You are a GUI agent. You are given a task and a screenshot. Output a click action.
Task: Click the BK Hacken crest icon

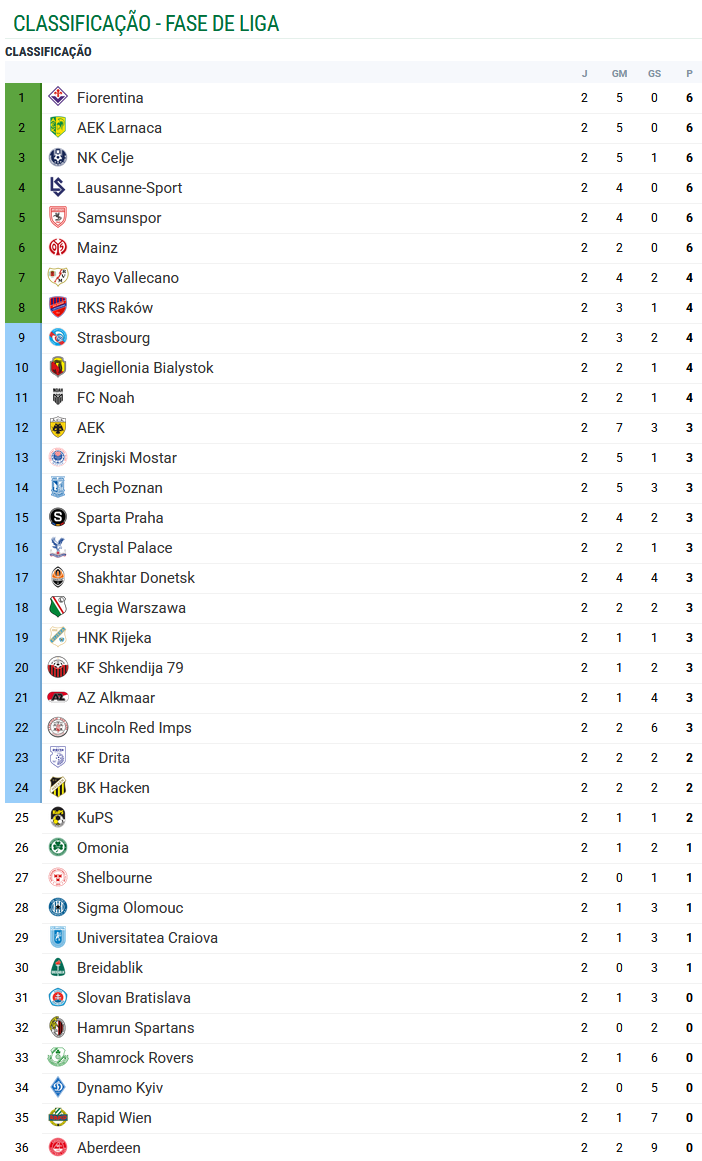point(58,788)
